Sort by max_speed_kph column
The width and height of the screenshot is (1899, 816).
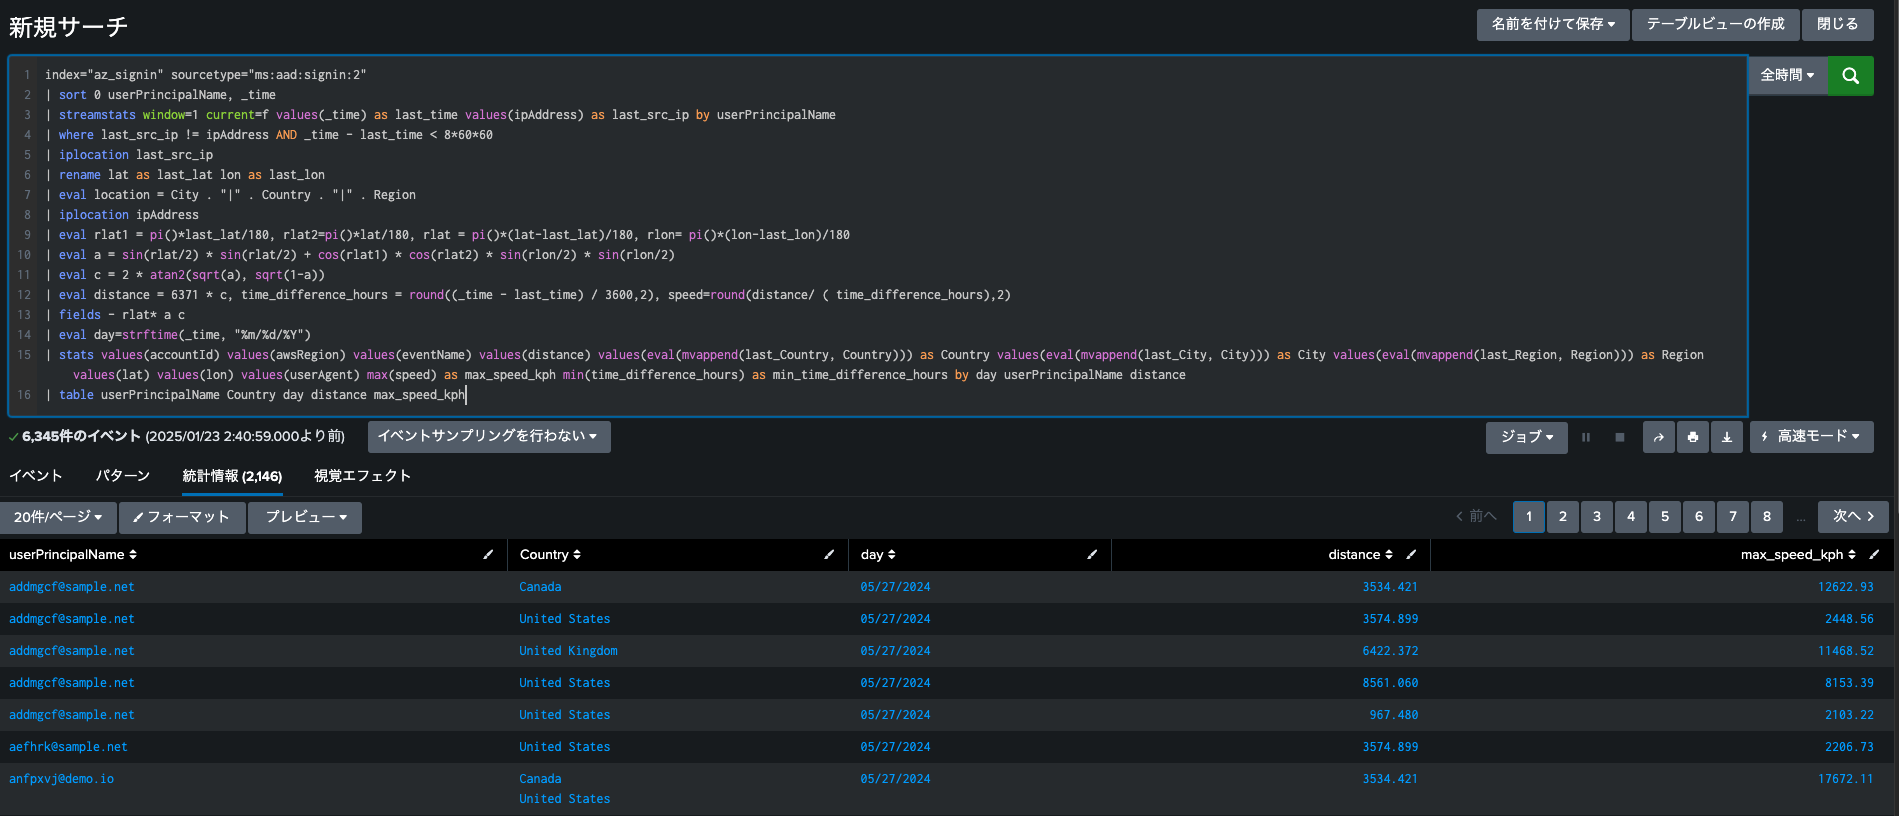(x=1799, y=555)
